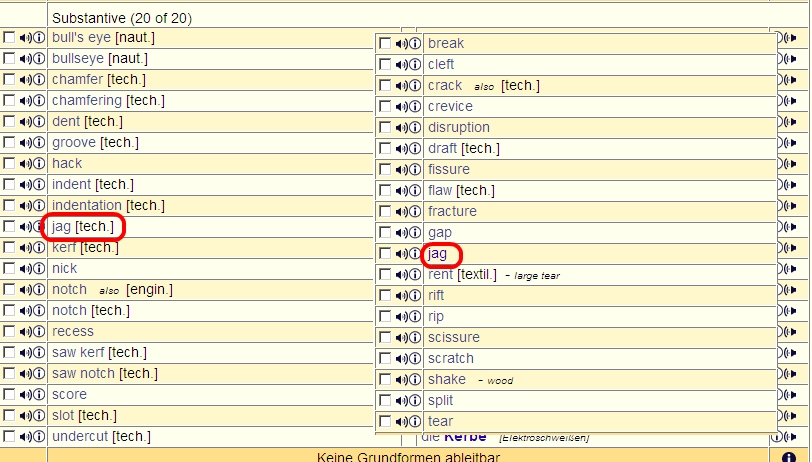This screenshot has width=812, height=462.
Task: Open info icon for slot [tech.]
Action: coord(39,415)
